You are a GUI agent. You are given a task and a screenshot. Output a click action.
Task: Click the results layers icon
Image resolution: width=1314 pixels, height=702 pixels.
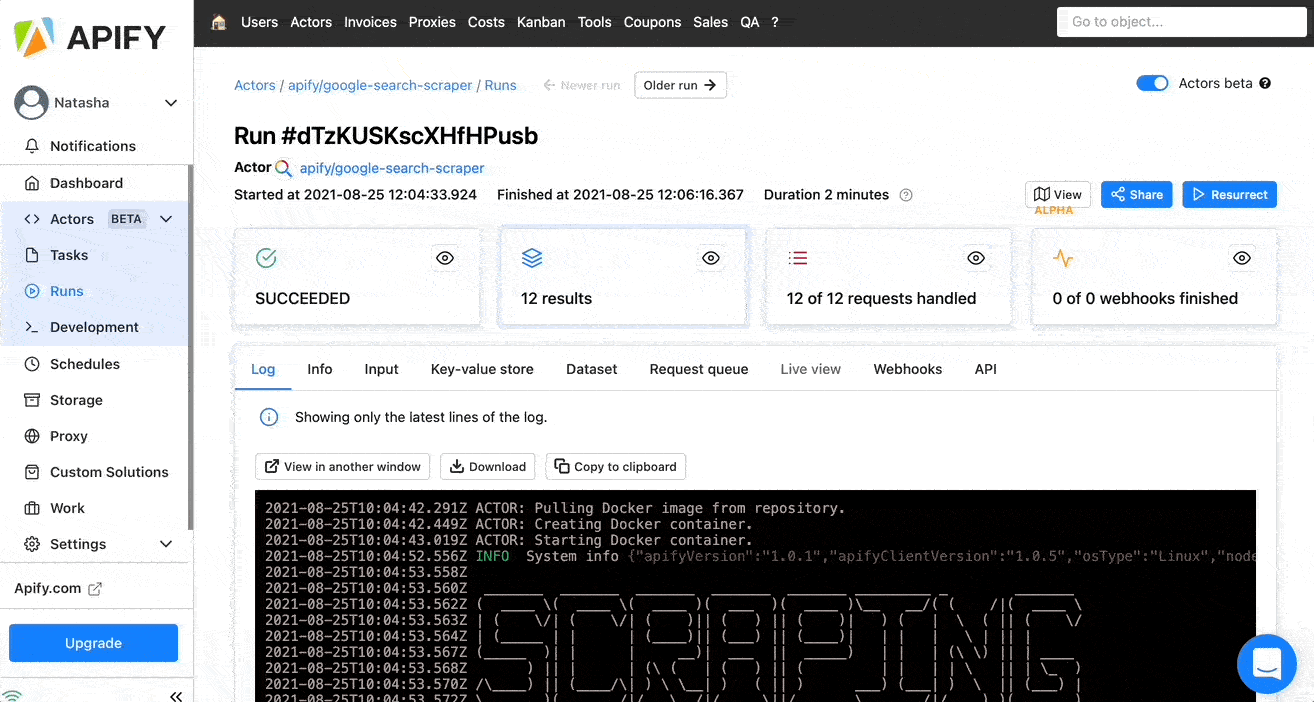pos(532,258)
